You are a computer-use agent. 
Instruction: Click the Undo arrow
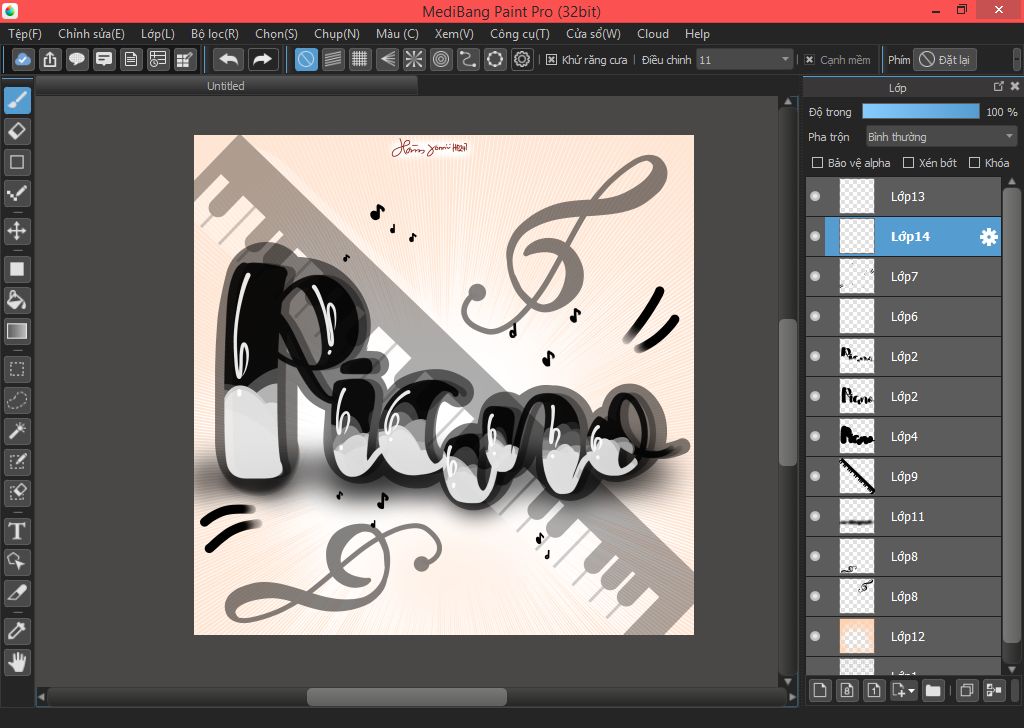(x=229, y=59)
